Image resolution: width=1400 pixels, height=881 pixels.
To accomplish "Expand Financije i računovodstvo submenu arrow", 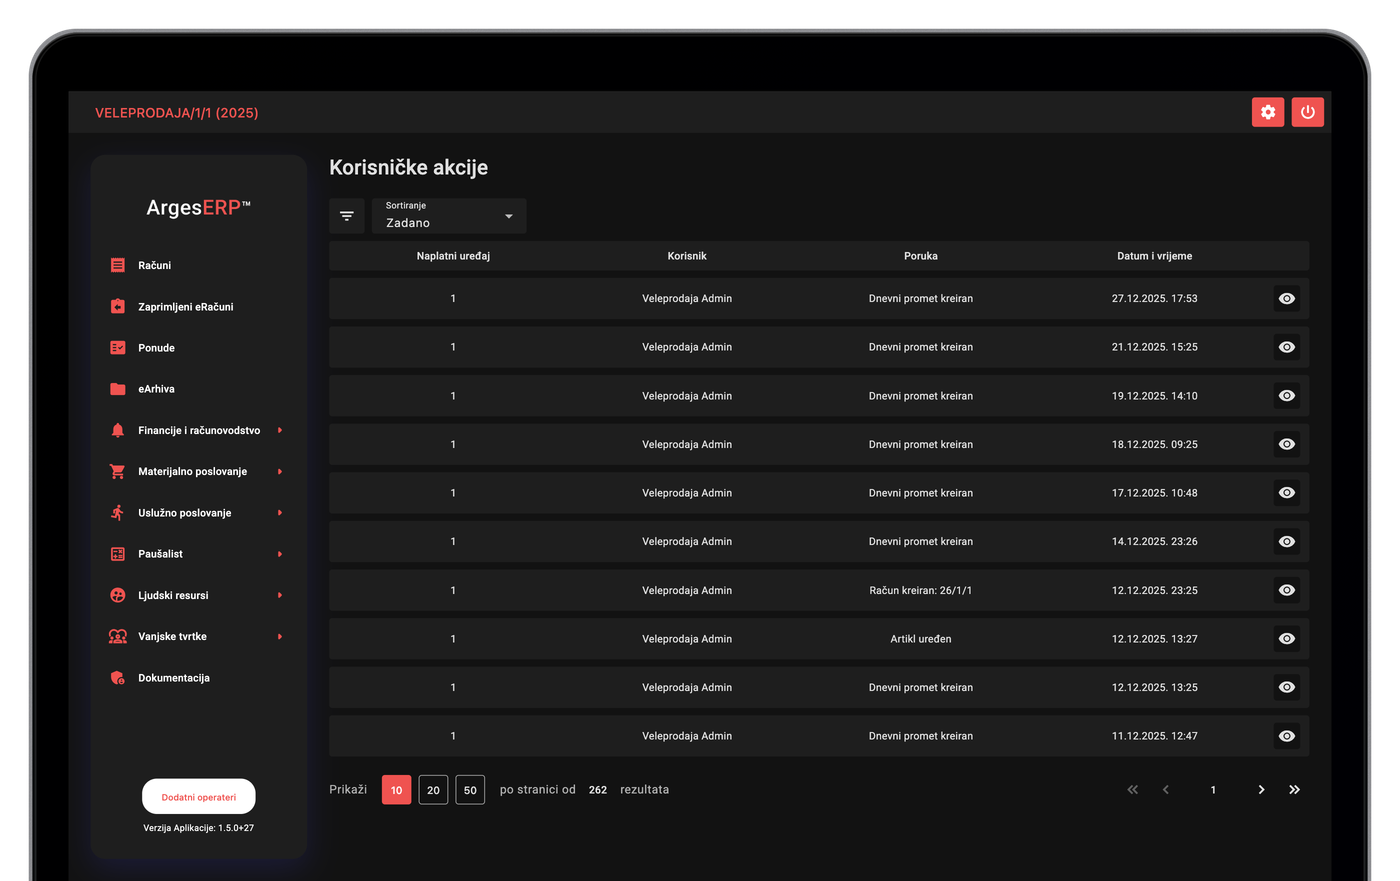I will point(280,430).
